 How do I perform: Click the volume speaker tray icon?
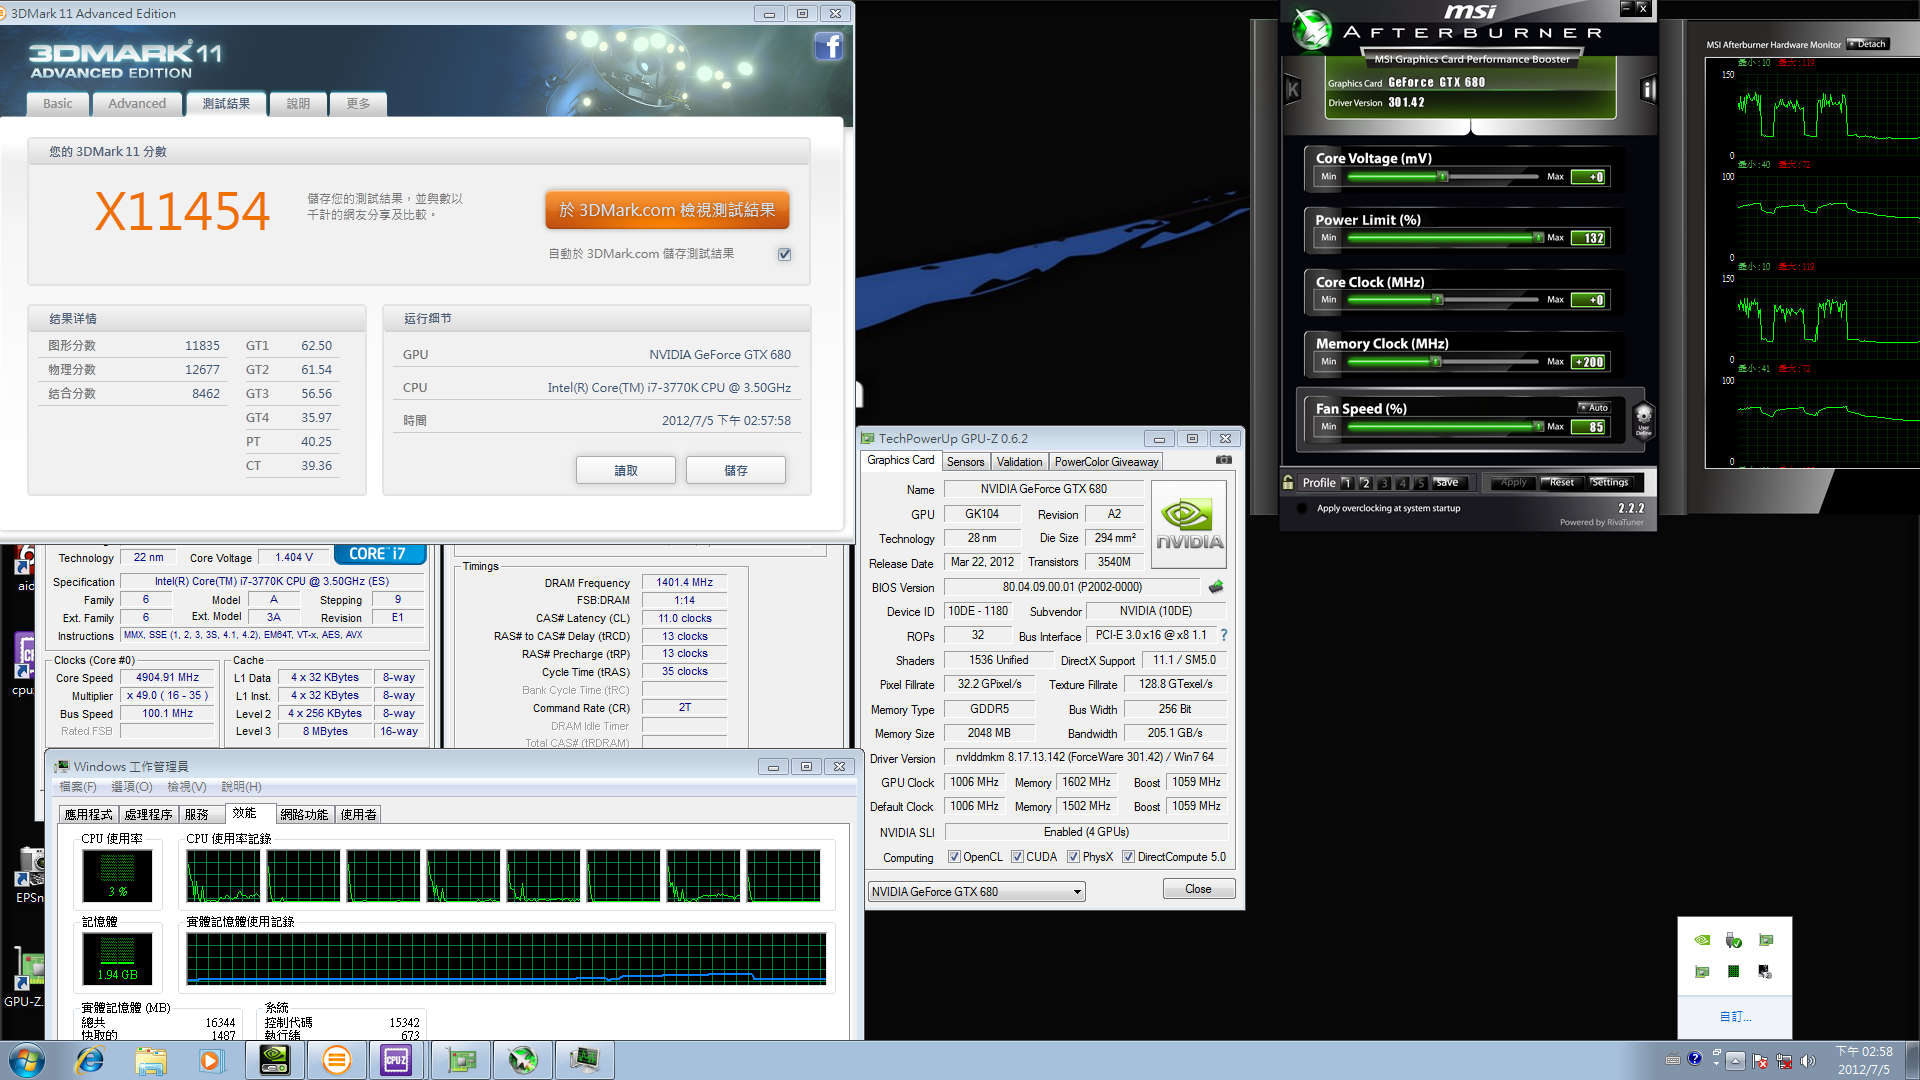pos(1808,1060)
